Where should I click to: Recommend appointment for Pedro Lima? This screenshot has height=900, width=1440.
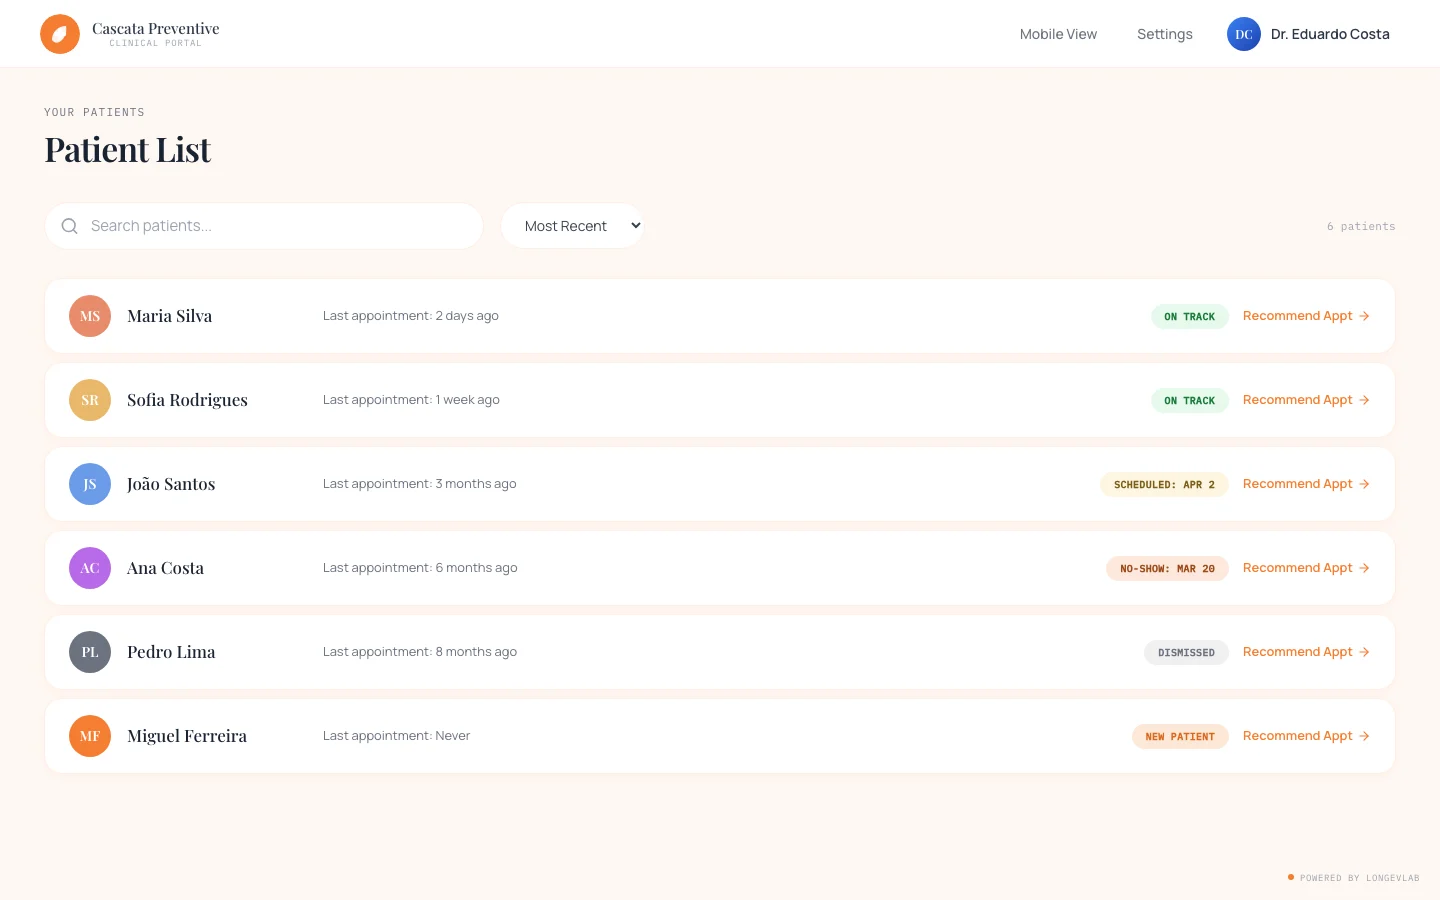(x=1306, y=652)
